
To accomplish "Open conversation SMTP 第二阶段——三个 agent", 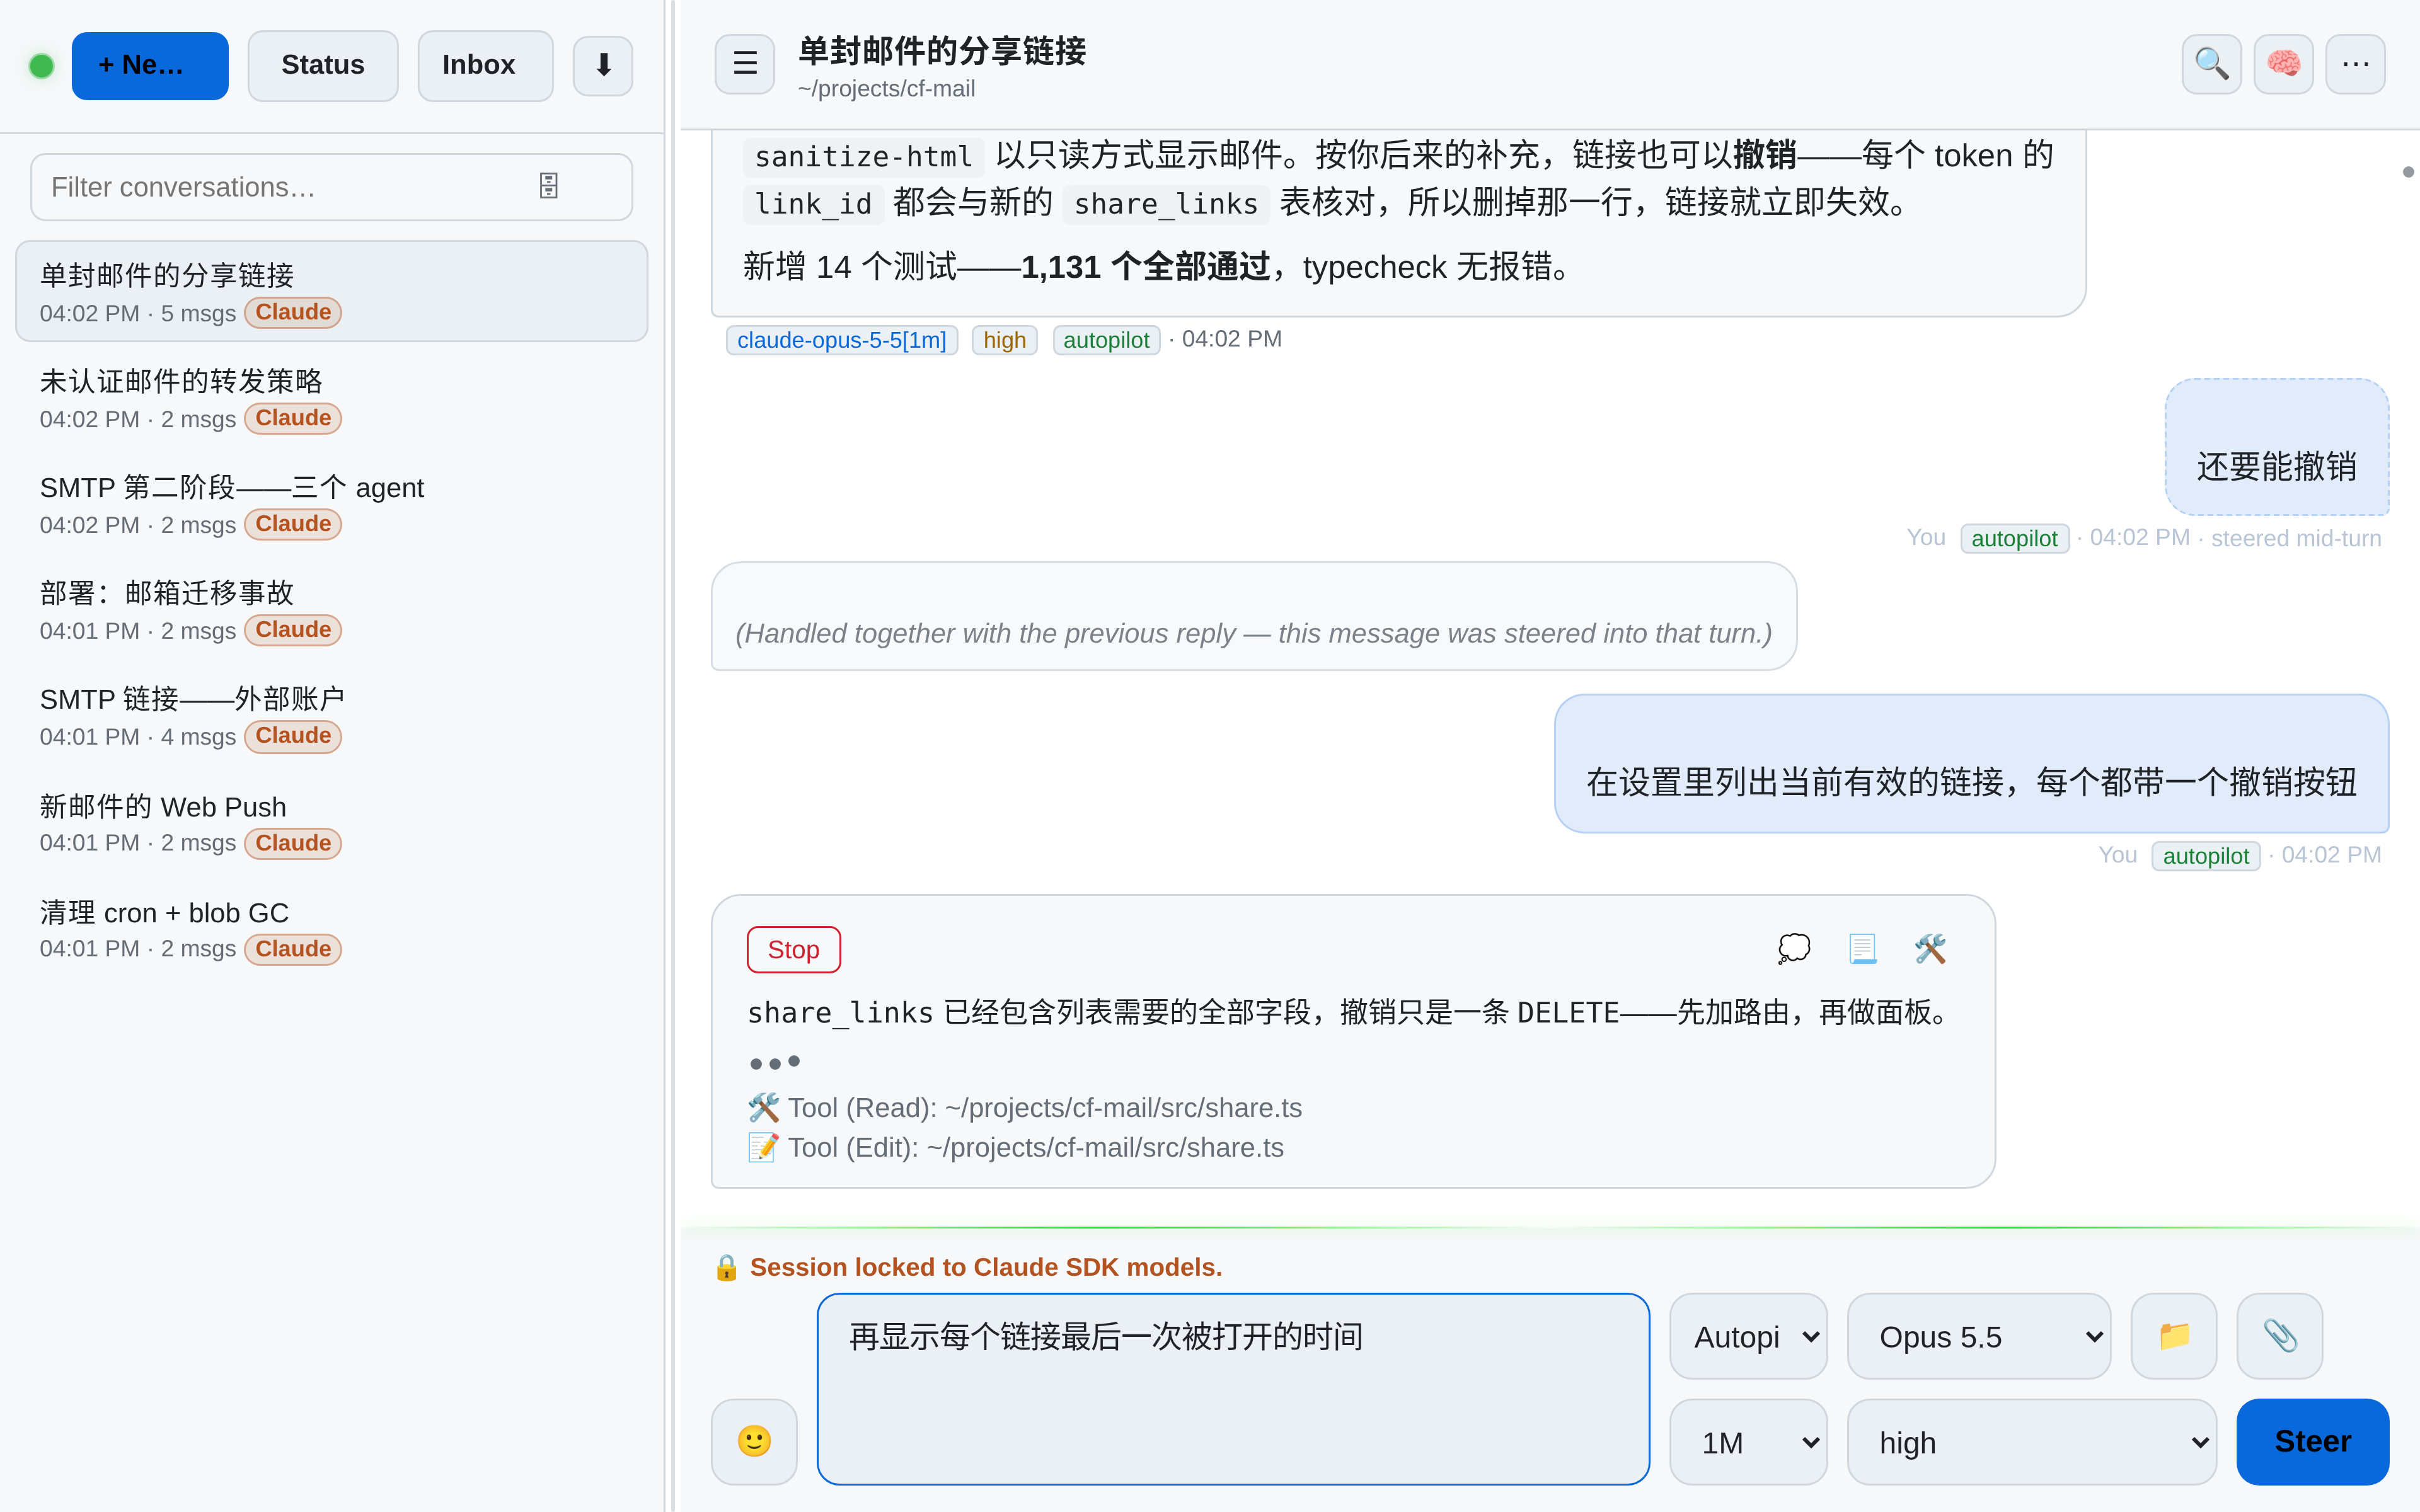I will coord(331,504).
